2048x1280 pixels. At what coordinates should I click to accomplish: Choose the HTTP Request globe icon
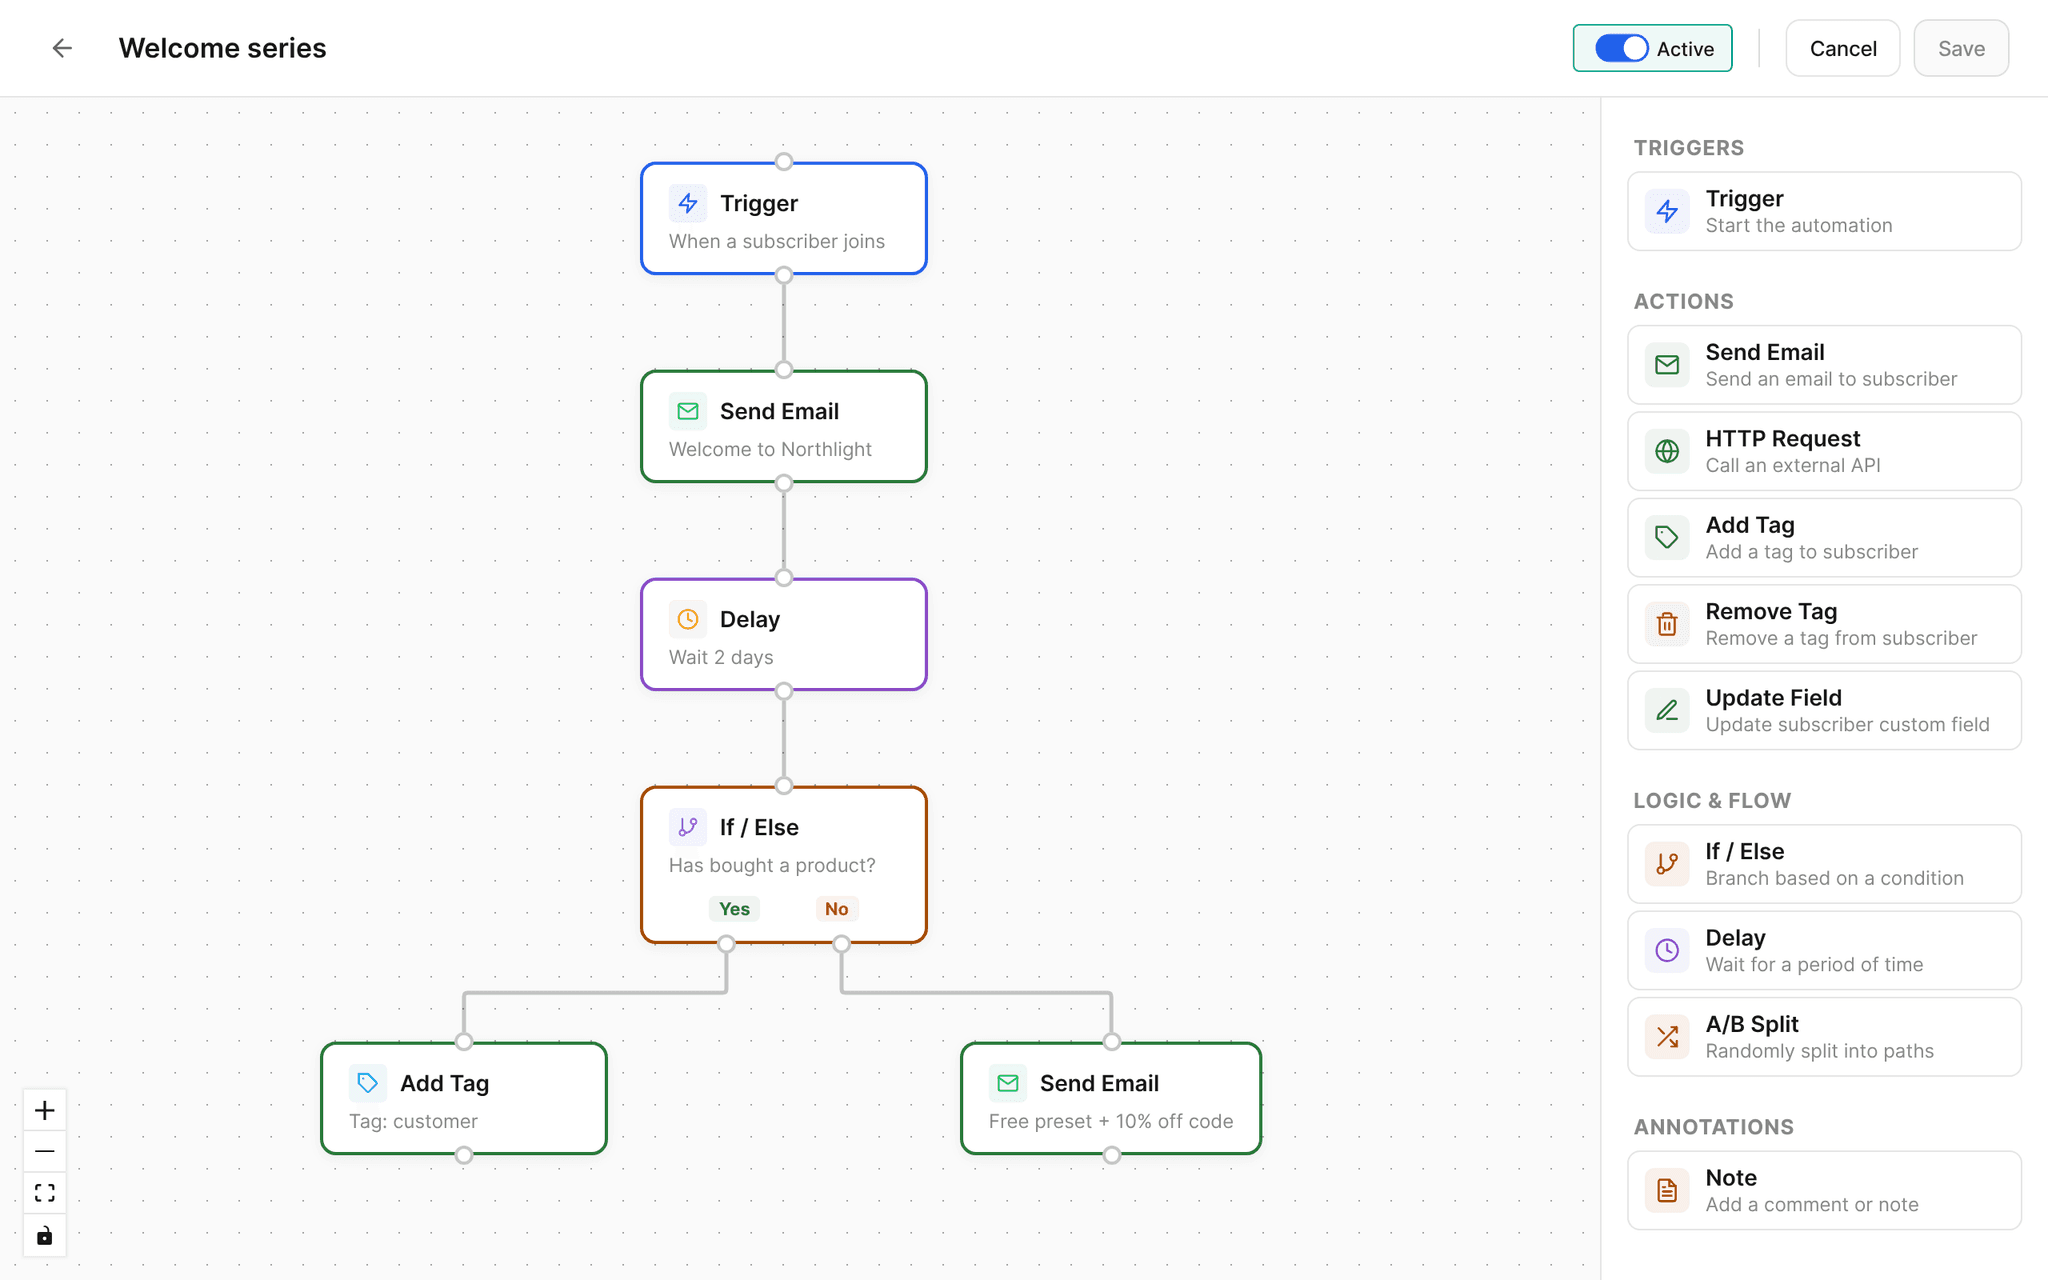1667,451
